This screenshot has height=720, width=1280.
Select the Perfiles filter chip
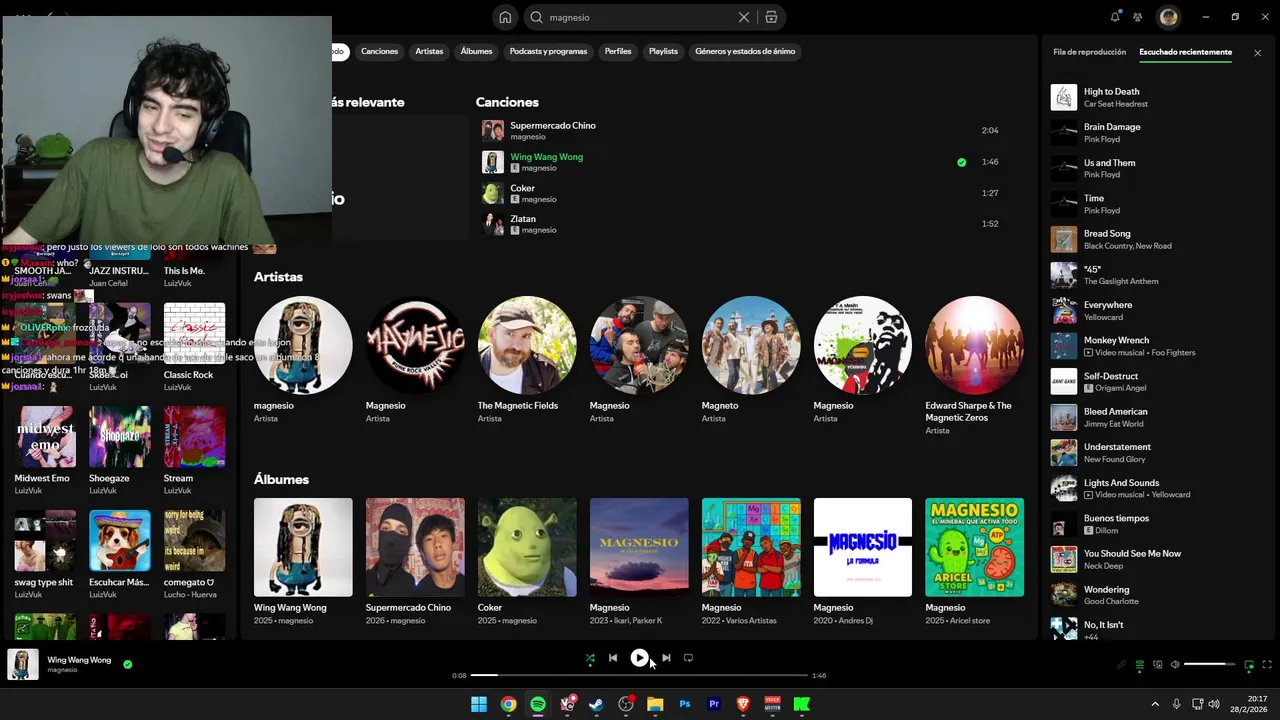(618, 51)
